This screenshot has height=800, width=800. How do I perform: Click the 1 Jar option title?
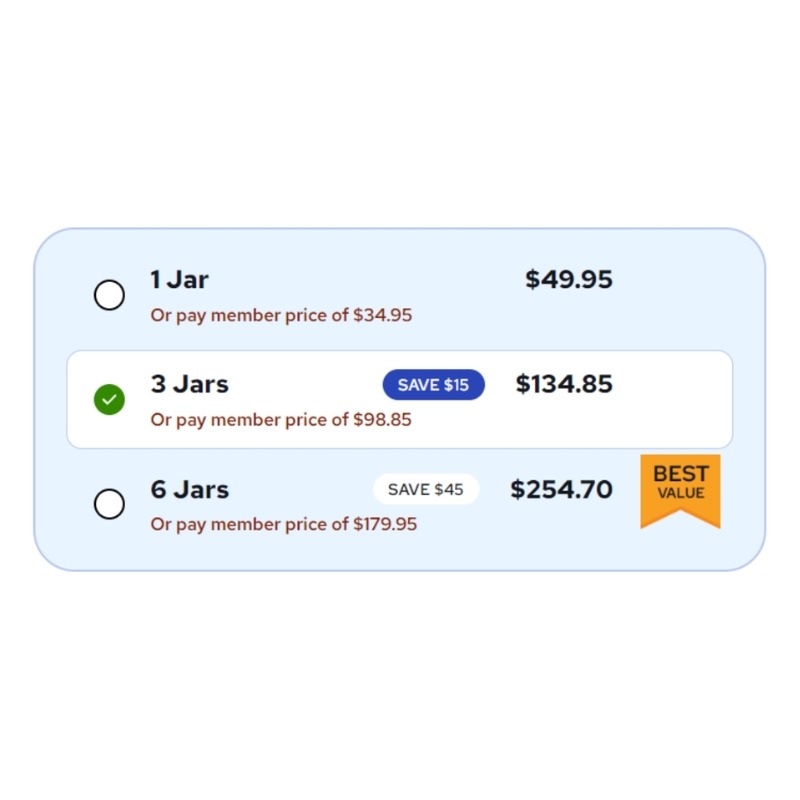pyautogui.click(x=180, y=280)
